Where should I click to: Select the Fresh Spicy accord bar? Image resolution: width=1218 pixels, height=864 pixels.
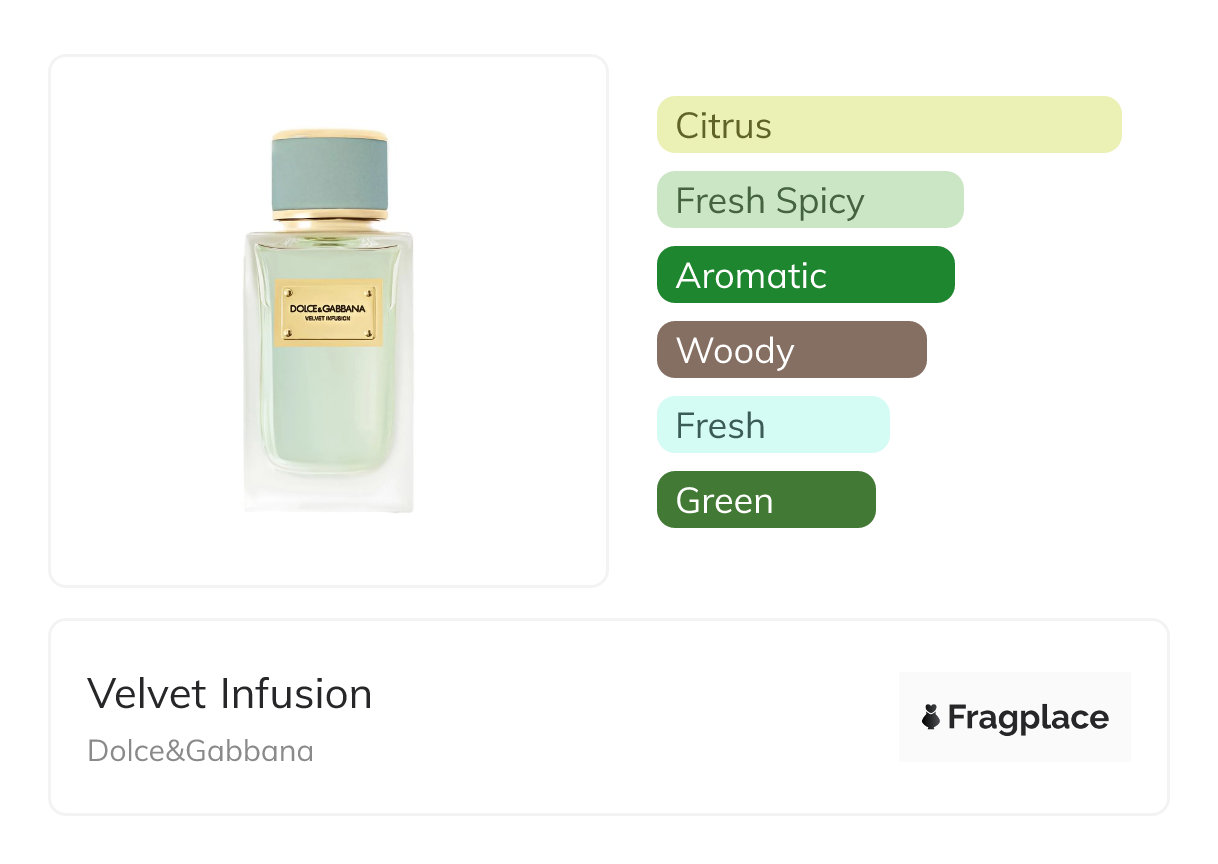[809, 200]
